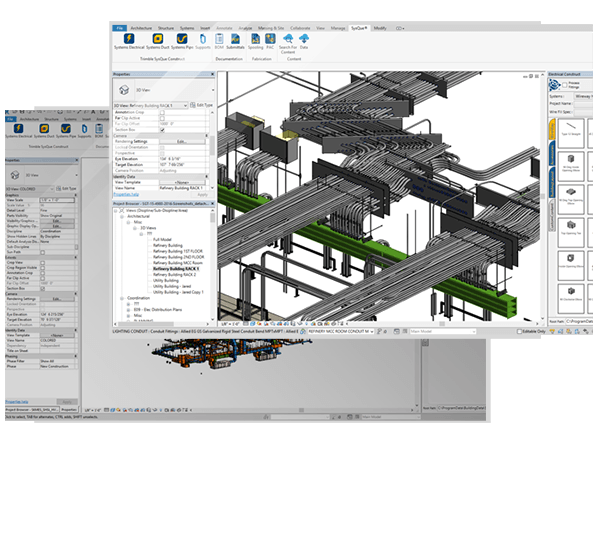Select the 90 Deg Inside Opening Elbow fitting
The height and width of the screenshot is (539, 600).
[571, 166]
